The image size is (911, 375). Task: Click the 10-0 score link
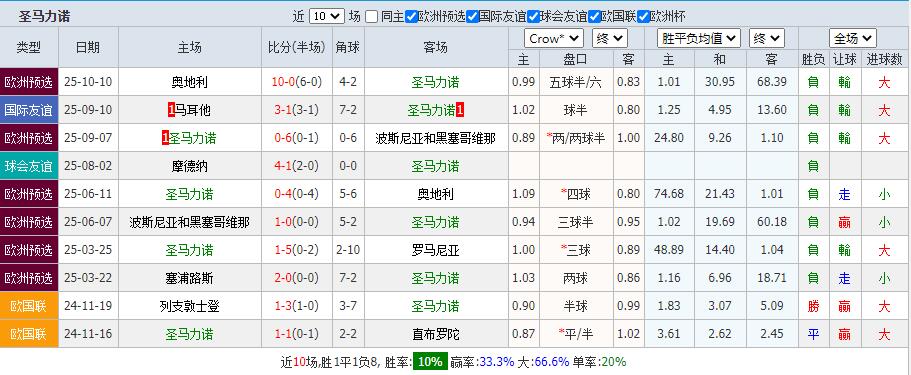283,83
